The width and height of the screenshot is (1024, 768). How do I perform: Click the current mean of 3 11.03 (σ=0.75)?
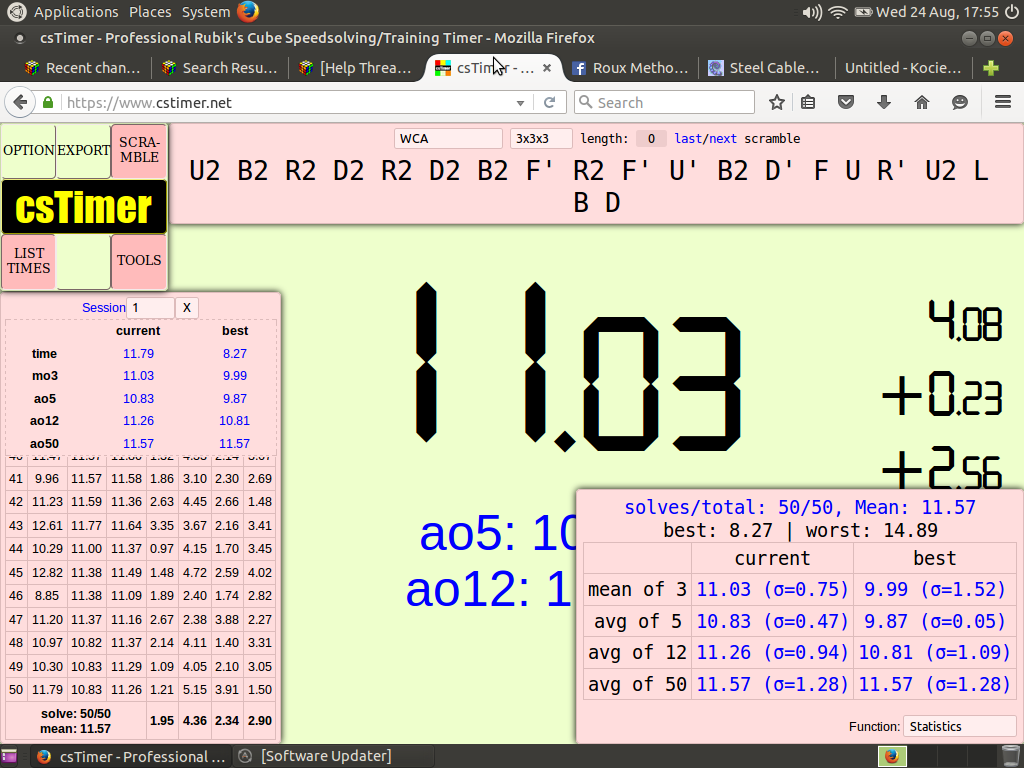[x=773, y=589]
